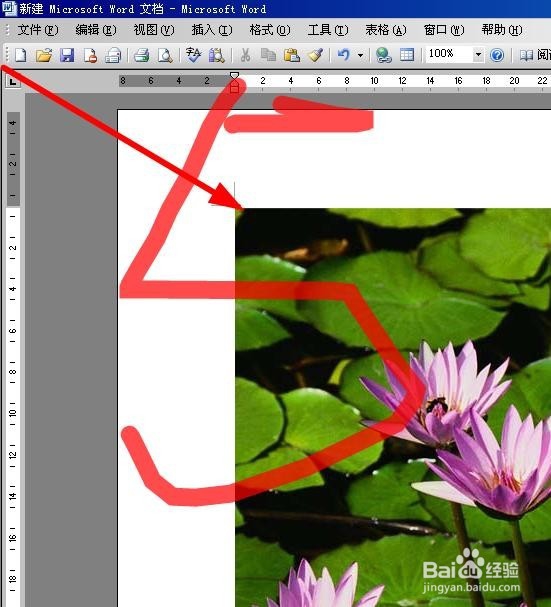Run spelling and grammar check
Screen dimensions: 551x607
pyautogui.click(x=193, y=55)
